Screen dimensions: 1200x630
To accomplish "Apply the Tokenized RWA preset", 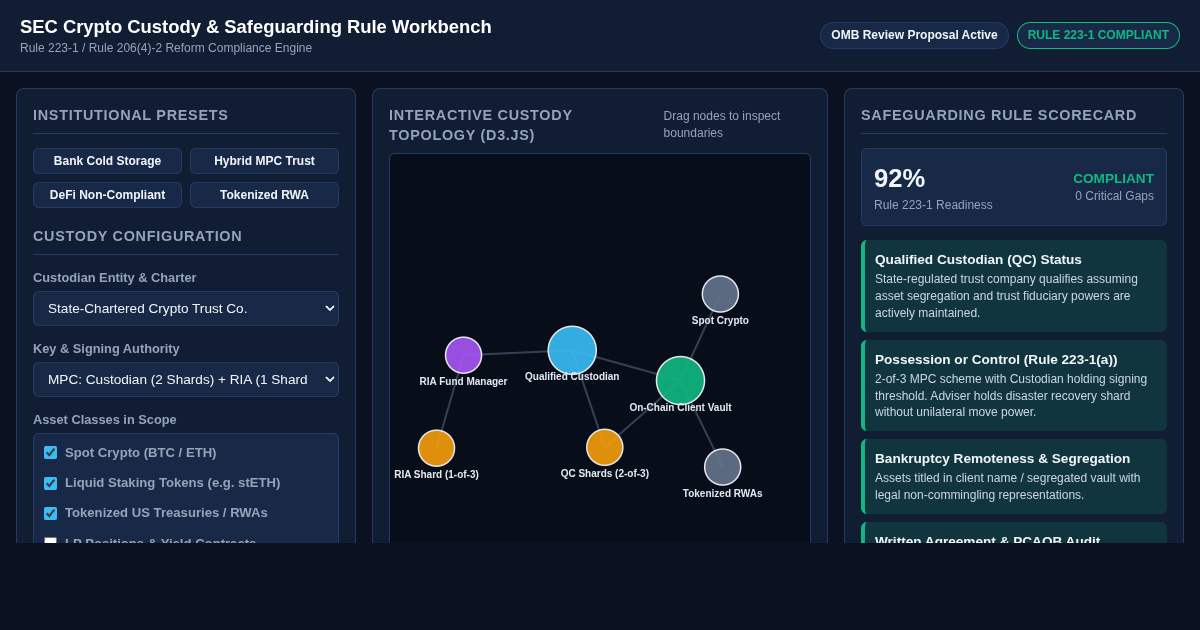I will pyautogui.click(x=264, y=195).
